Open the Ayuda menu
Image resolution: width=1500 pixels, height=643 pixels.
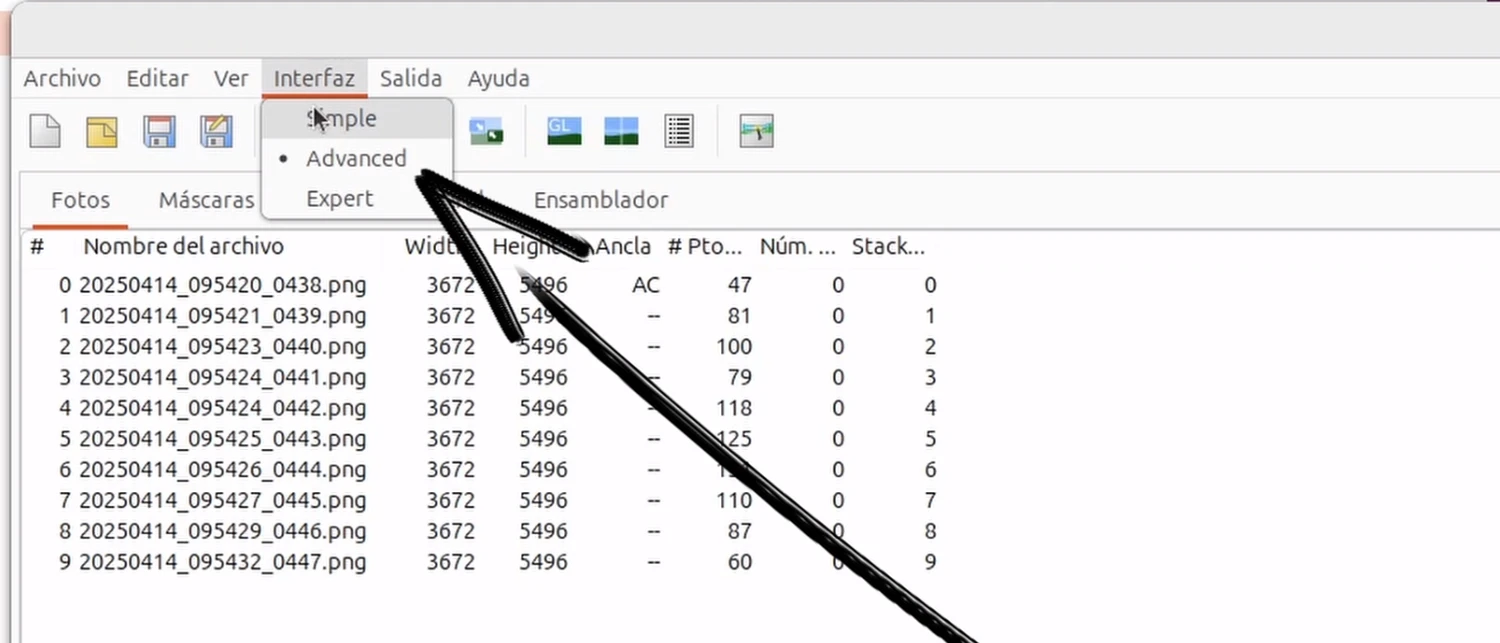pyautogui.click(x=498, y=79)
